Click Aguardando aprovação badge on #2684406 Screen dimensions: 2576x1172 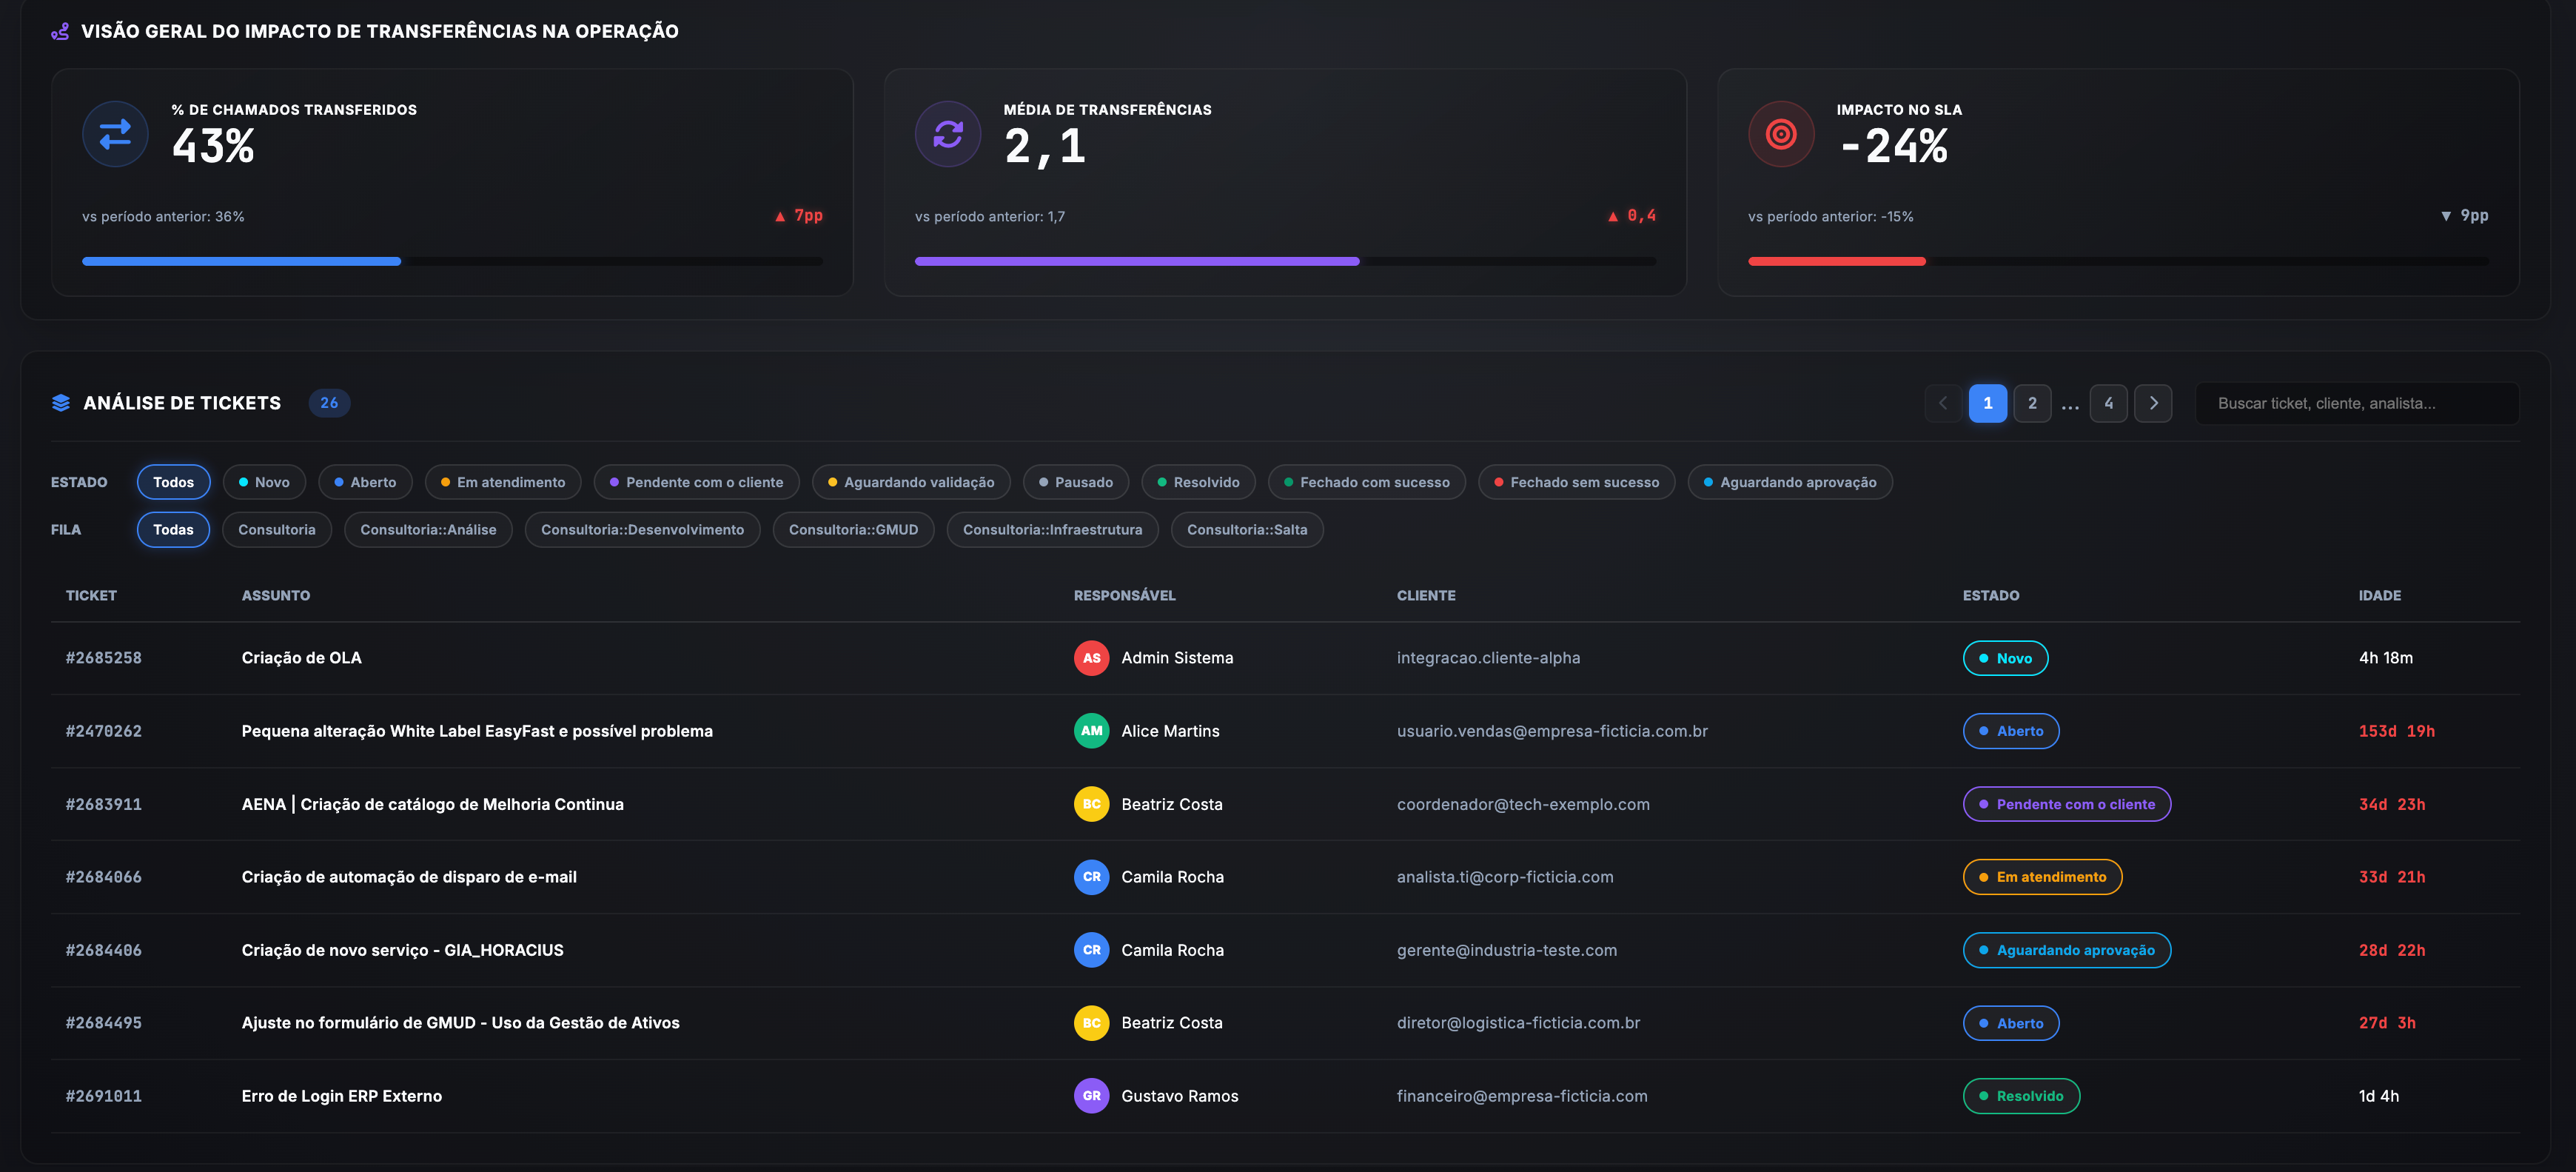2066,950
